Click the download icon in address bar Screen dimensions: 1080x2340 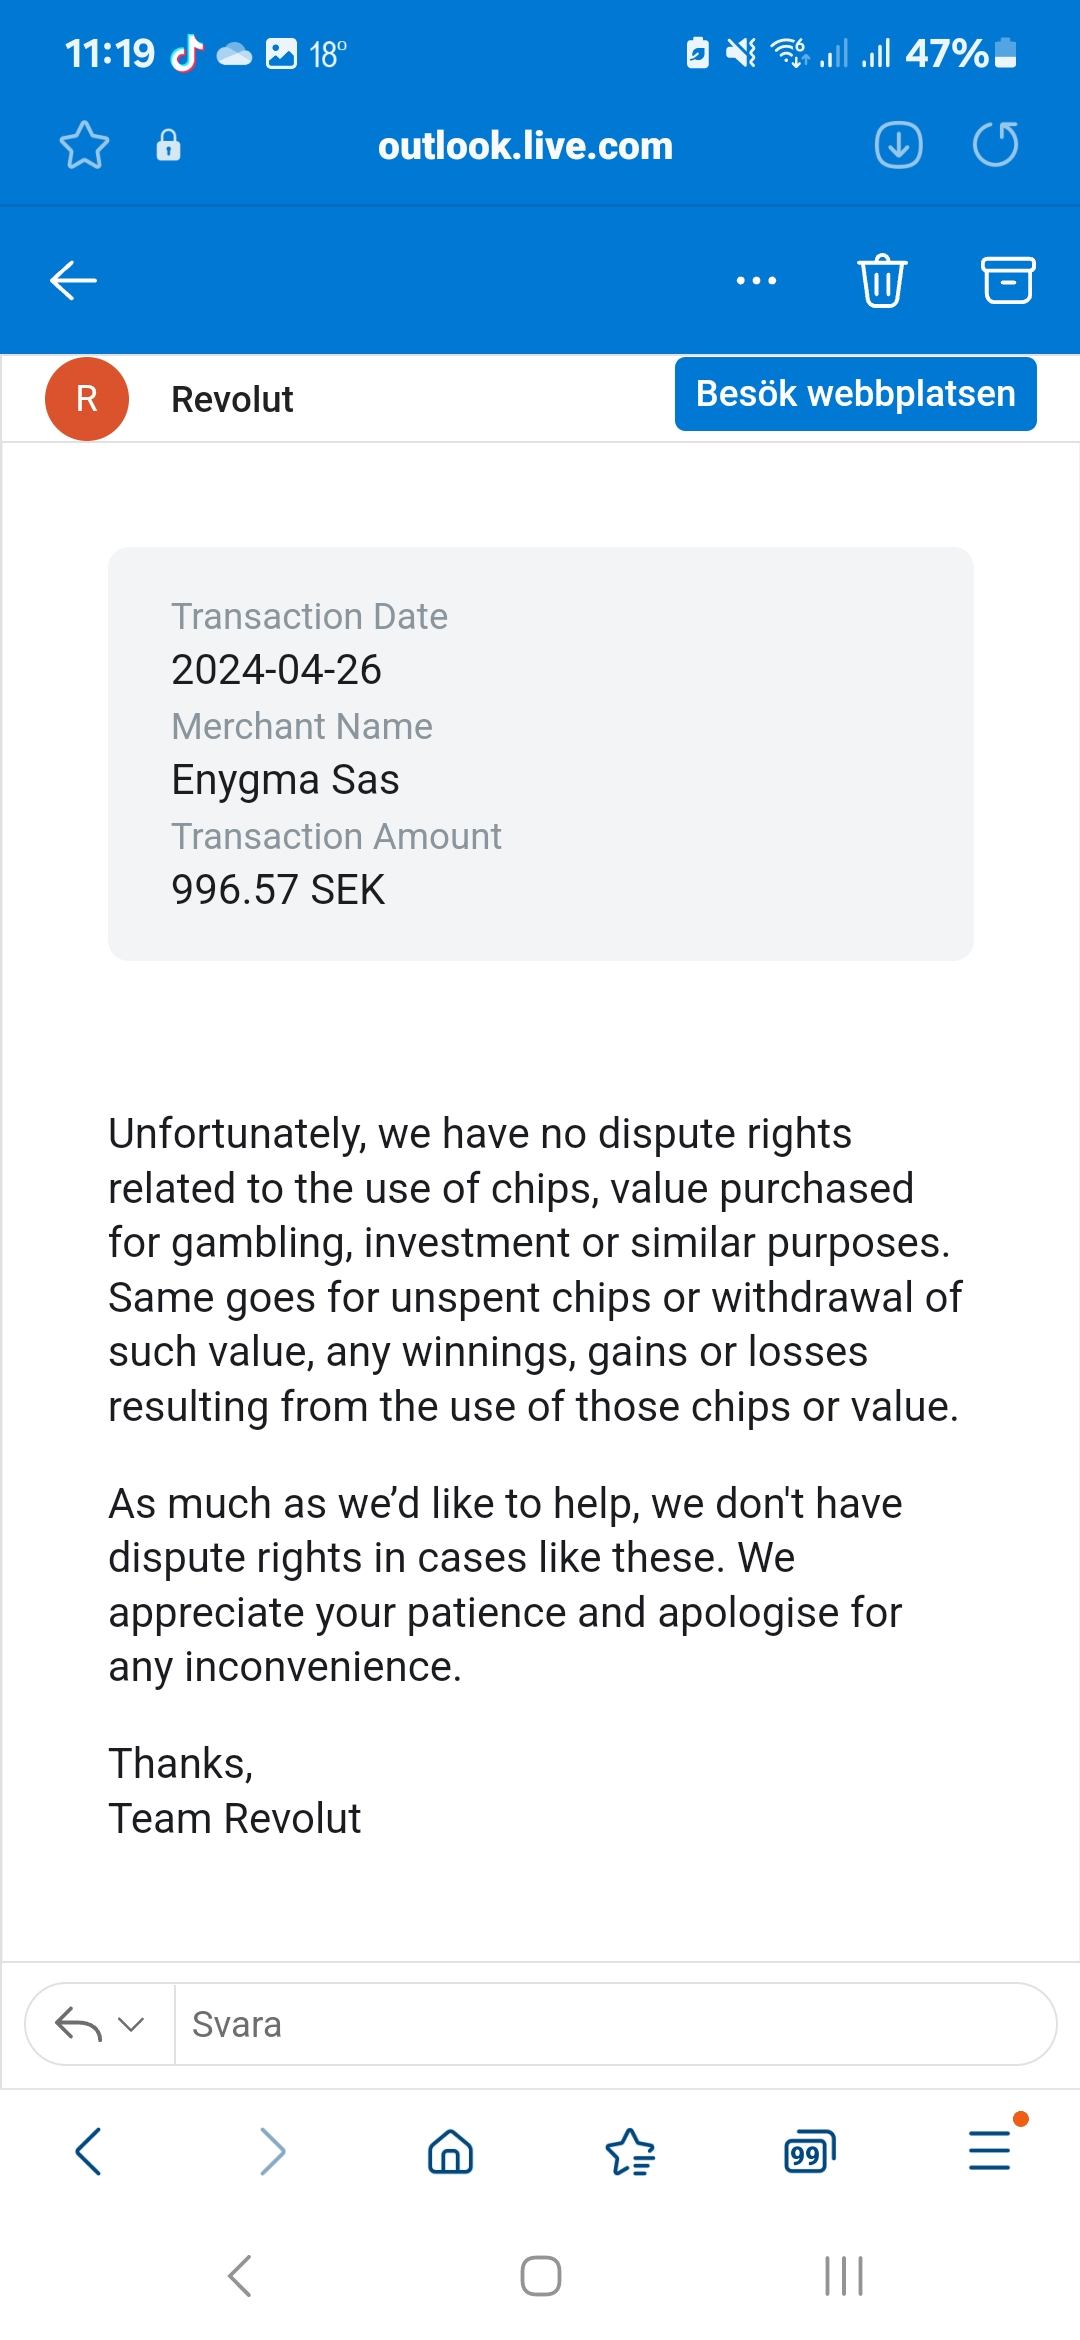pyautogui.click(x=898, y=146)
